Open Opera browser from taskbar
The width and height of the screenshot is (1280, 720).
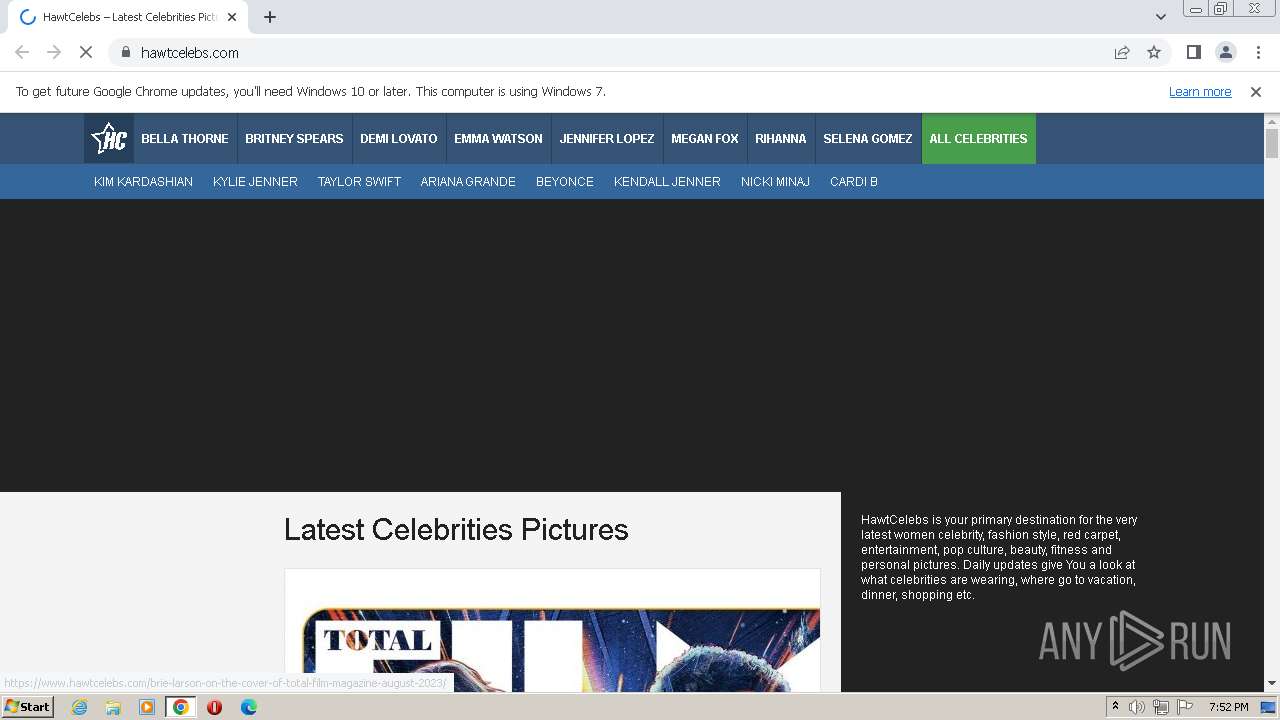pos(214,707)
